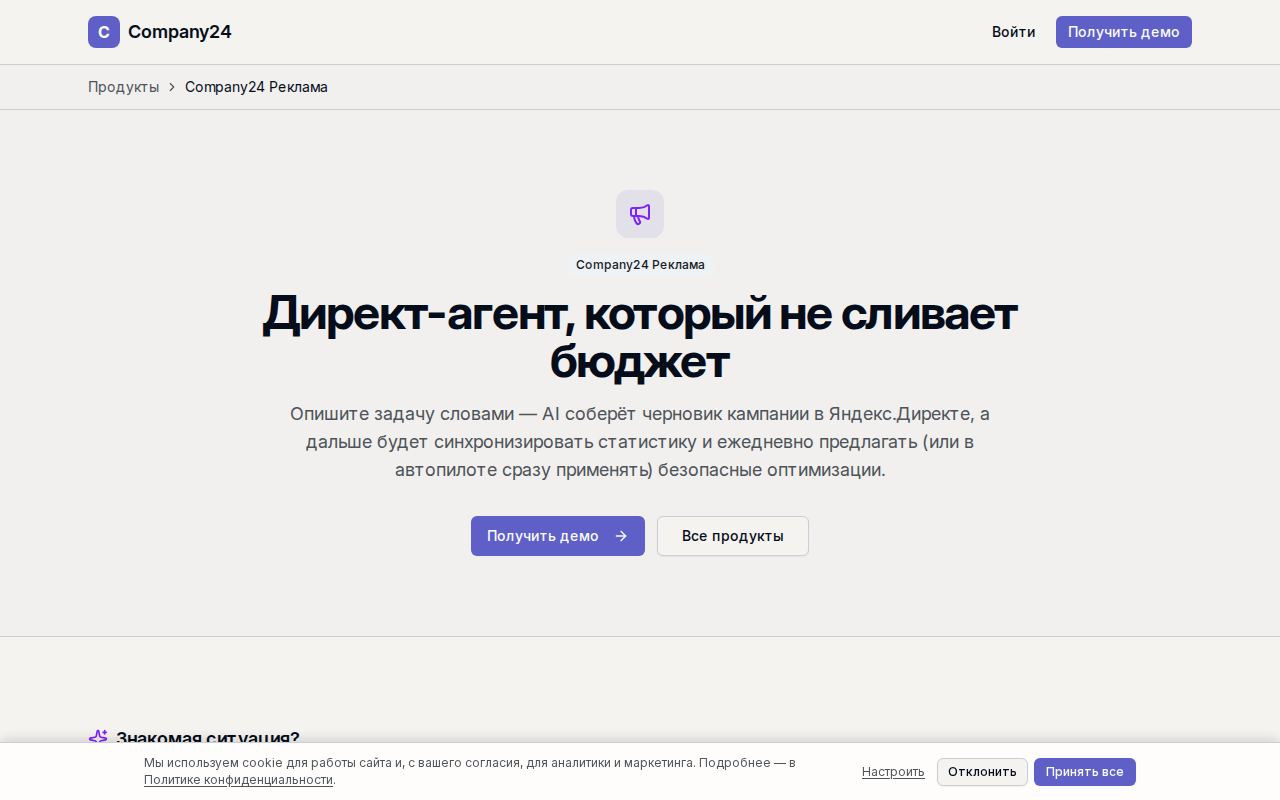Screen dimensions: 1280x800
Task: Click the Company24 logo icon
Action: pos(104,32)
